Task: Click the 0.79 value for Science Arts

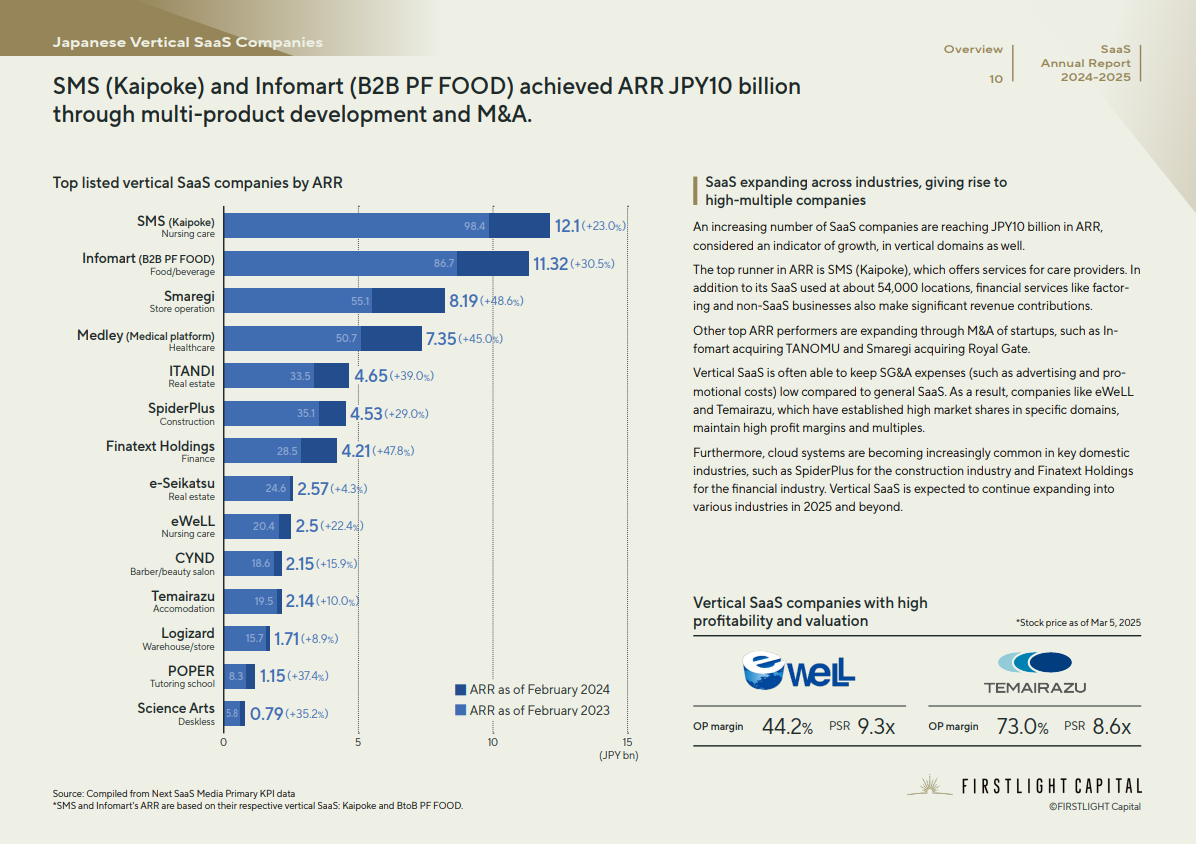Action: click(x=266, y=714)
